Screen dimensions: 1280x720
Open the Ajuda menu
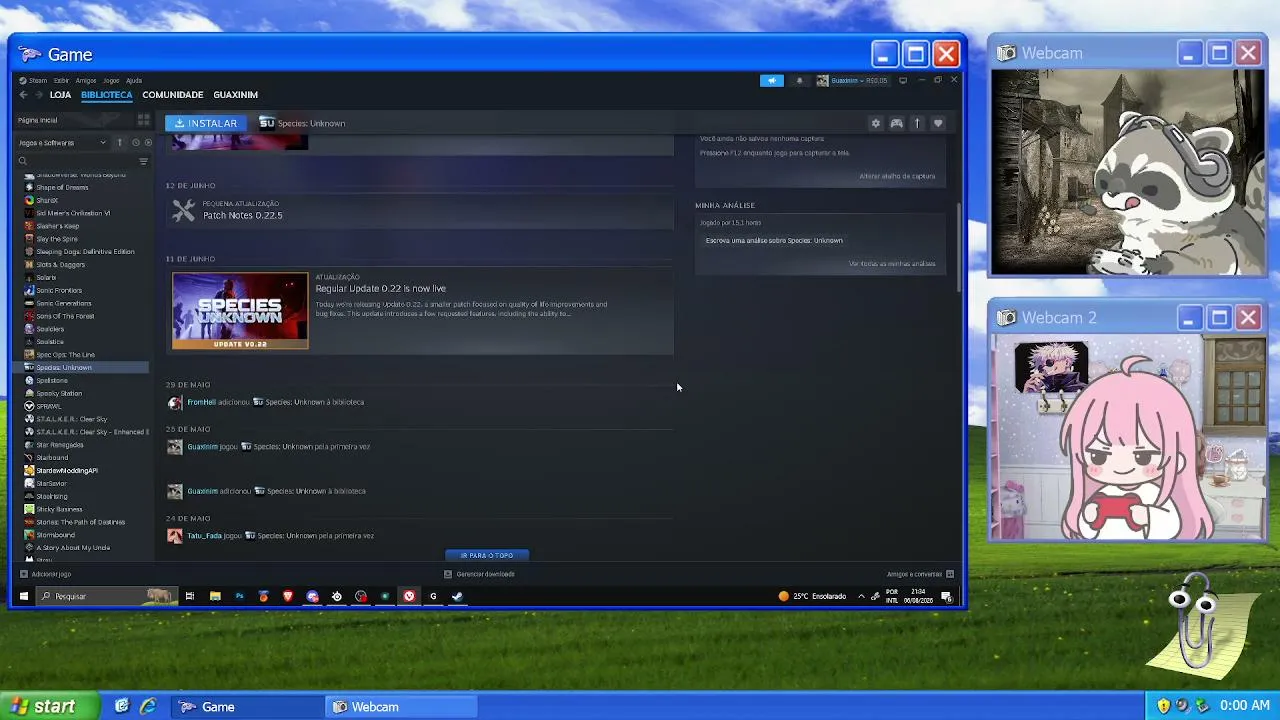click(134, 80)
